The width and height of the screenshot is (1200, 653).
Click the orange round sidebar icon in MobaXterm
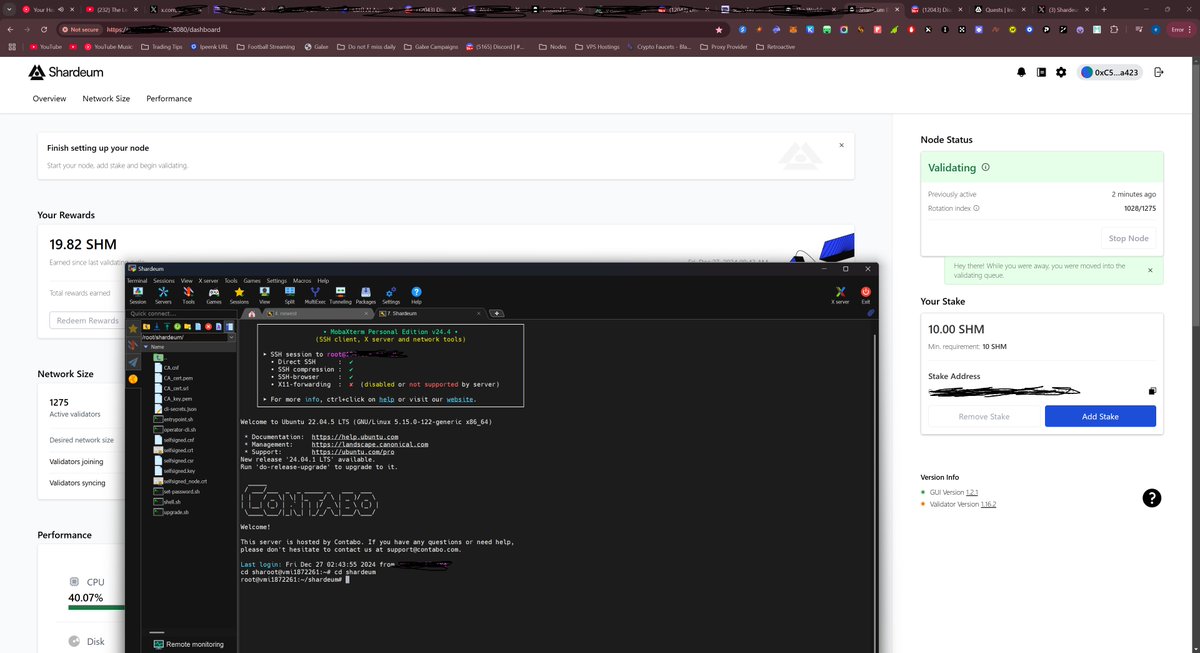pos(133,379)
